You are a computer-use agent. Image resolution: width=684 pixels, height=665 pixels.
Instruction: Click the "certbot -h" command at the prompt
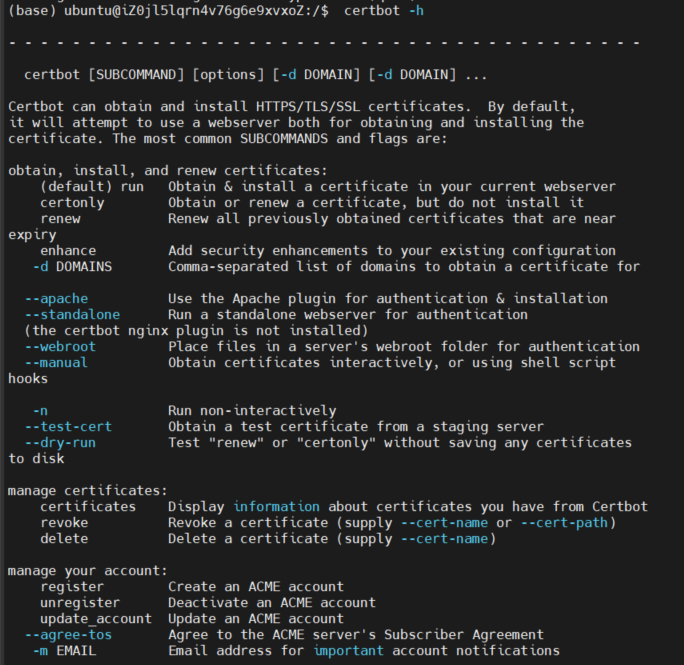click(383, 9)
